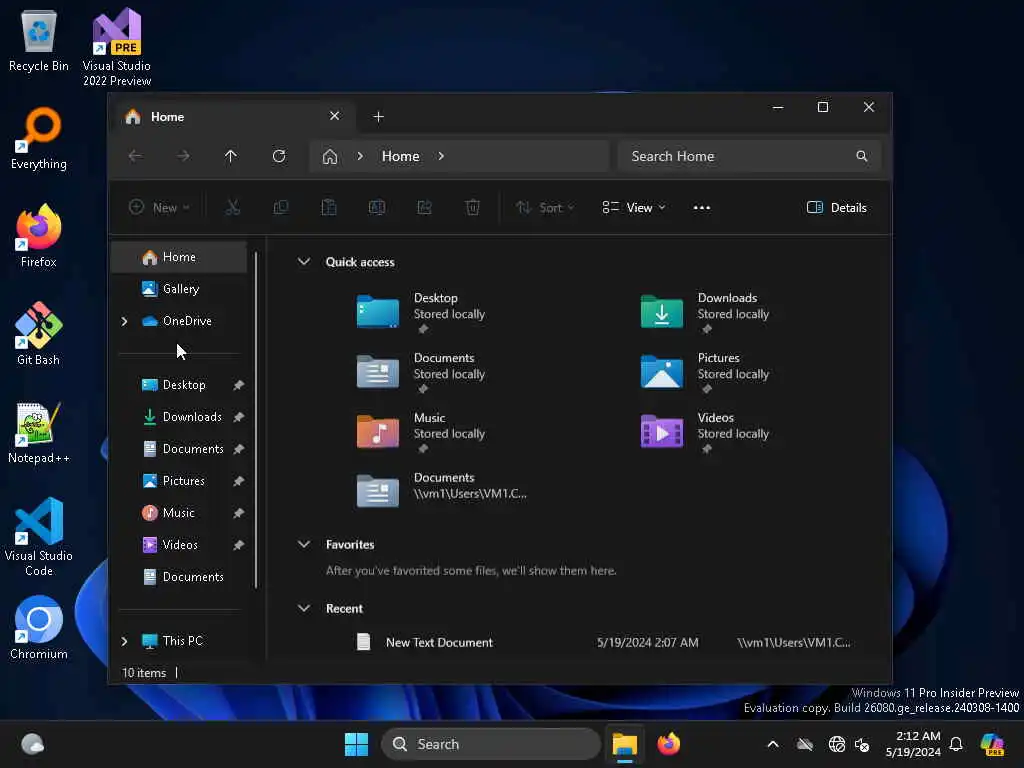
Task: Click the Share icon in toolbar
Action: click(424, 208)
